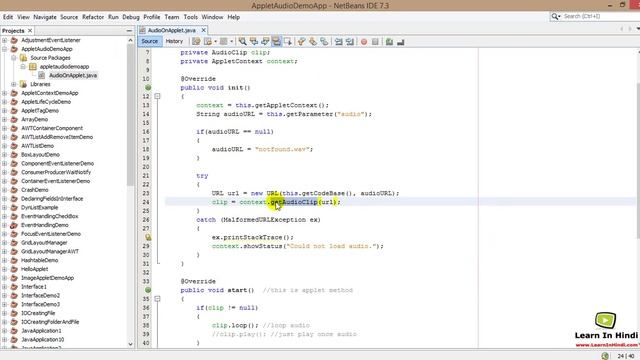Expand the AdjustmentEventListener project
The image size is (640, 360).
click(x=4, y=40)
